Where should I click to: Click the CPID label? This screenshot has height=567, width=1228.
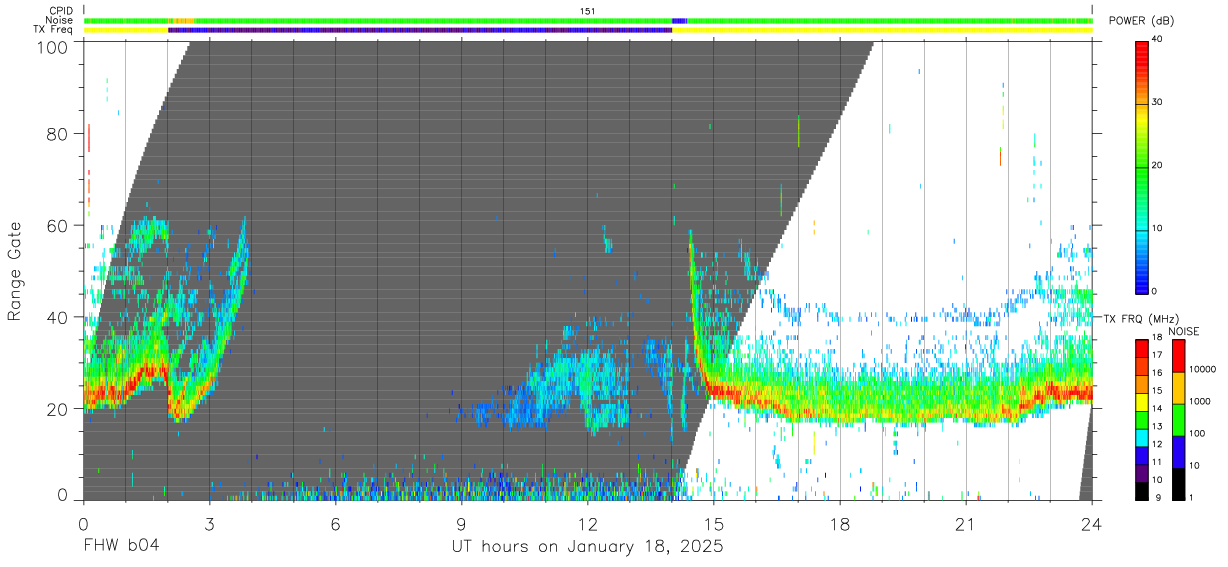pyautogui.click(x=60, y=11)
